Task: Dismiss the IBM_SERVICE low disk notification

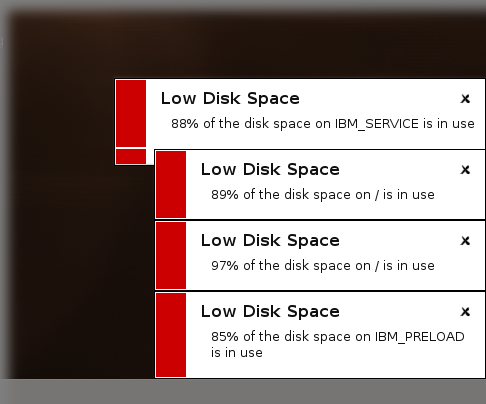Action: pos(465,99)
